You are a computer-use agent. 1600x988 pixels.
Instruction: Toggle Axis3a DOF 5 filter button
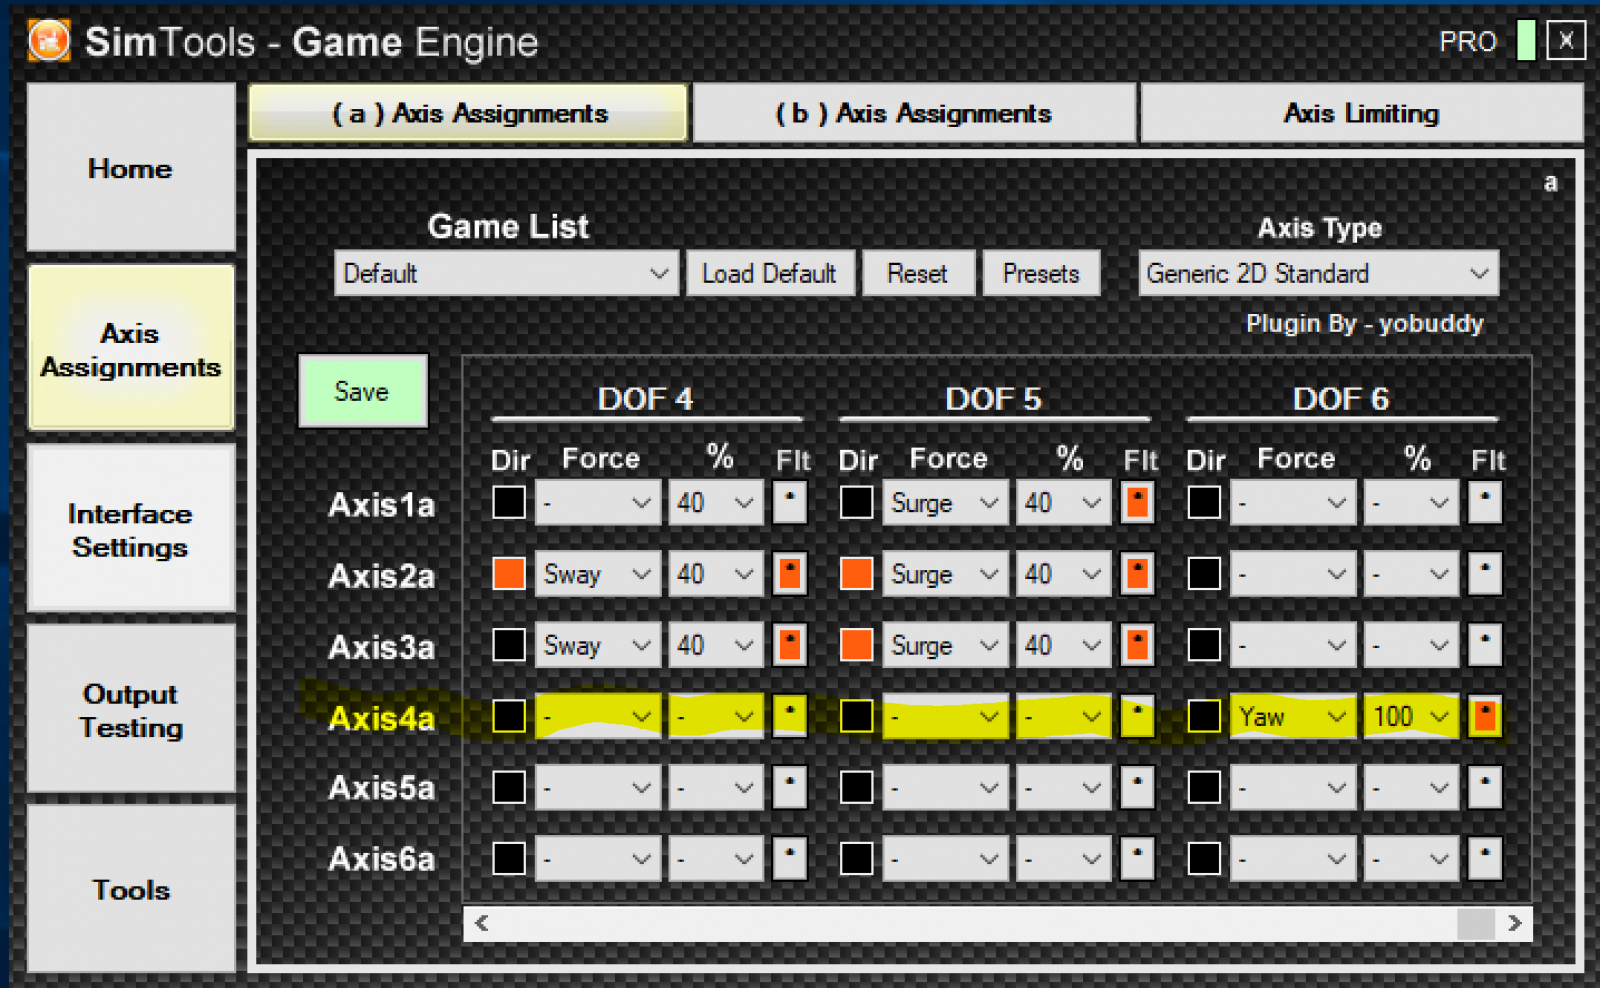pos(1137,645)
